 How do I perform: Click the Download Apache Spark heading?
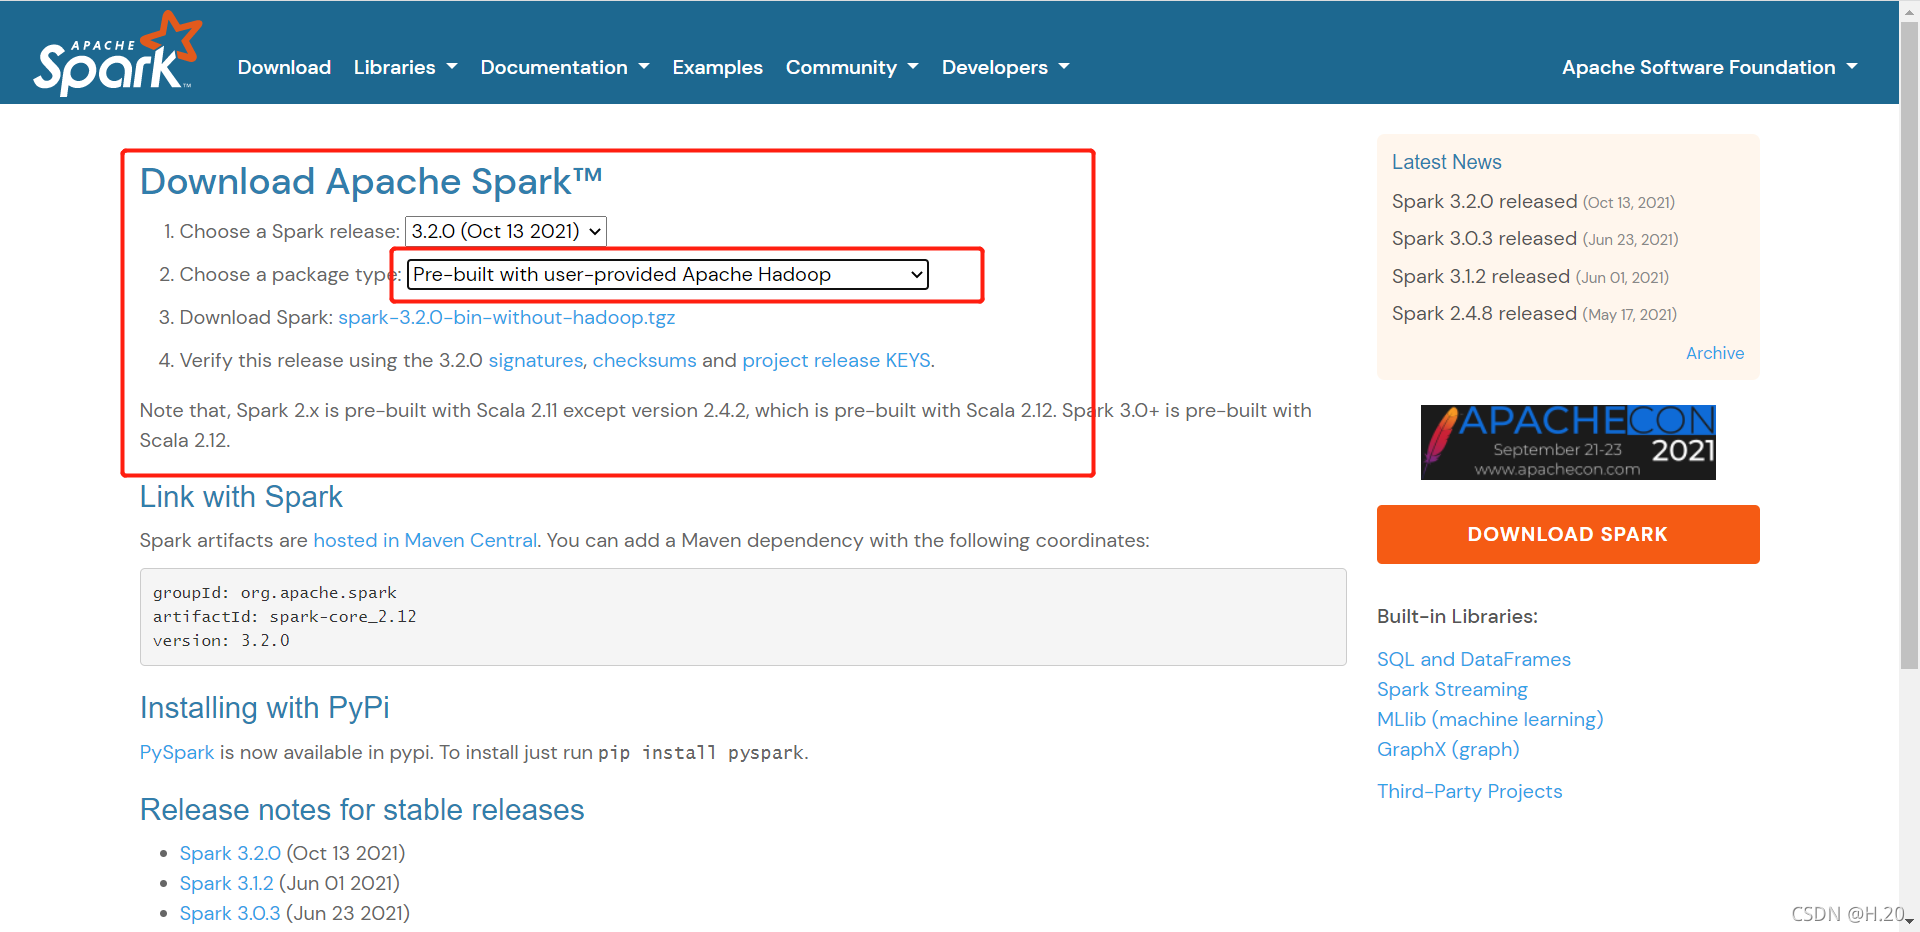(371, 182)
